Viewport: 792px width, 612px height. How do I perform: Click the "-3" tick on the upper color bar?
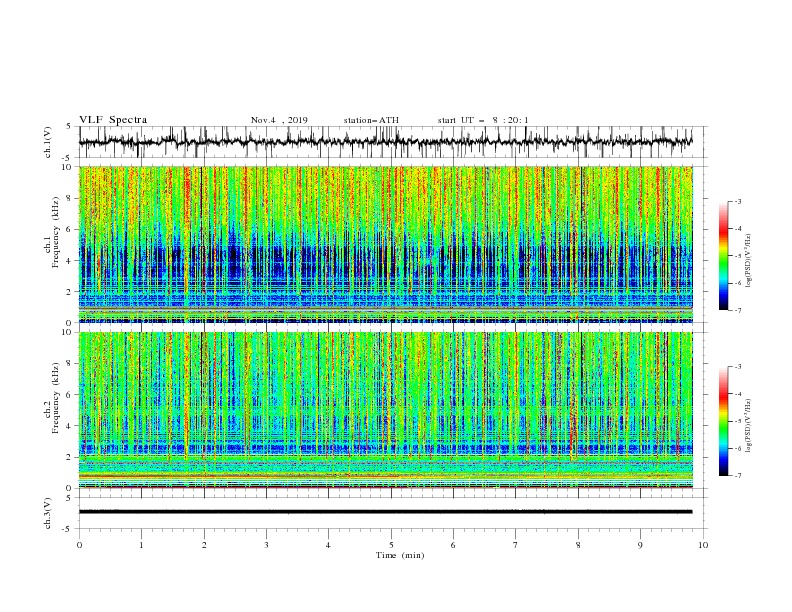738,201
